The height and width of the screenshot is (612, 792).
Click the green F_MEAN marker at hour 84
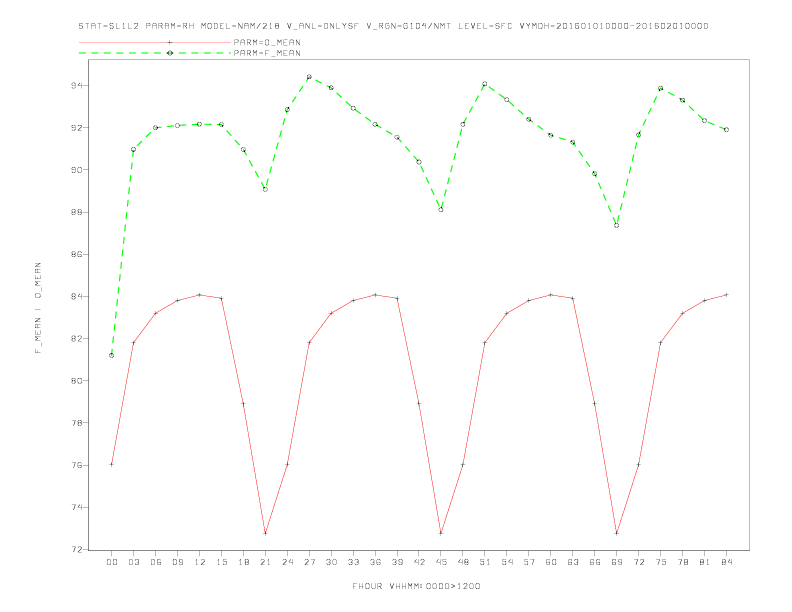coord(726,130)
